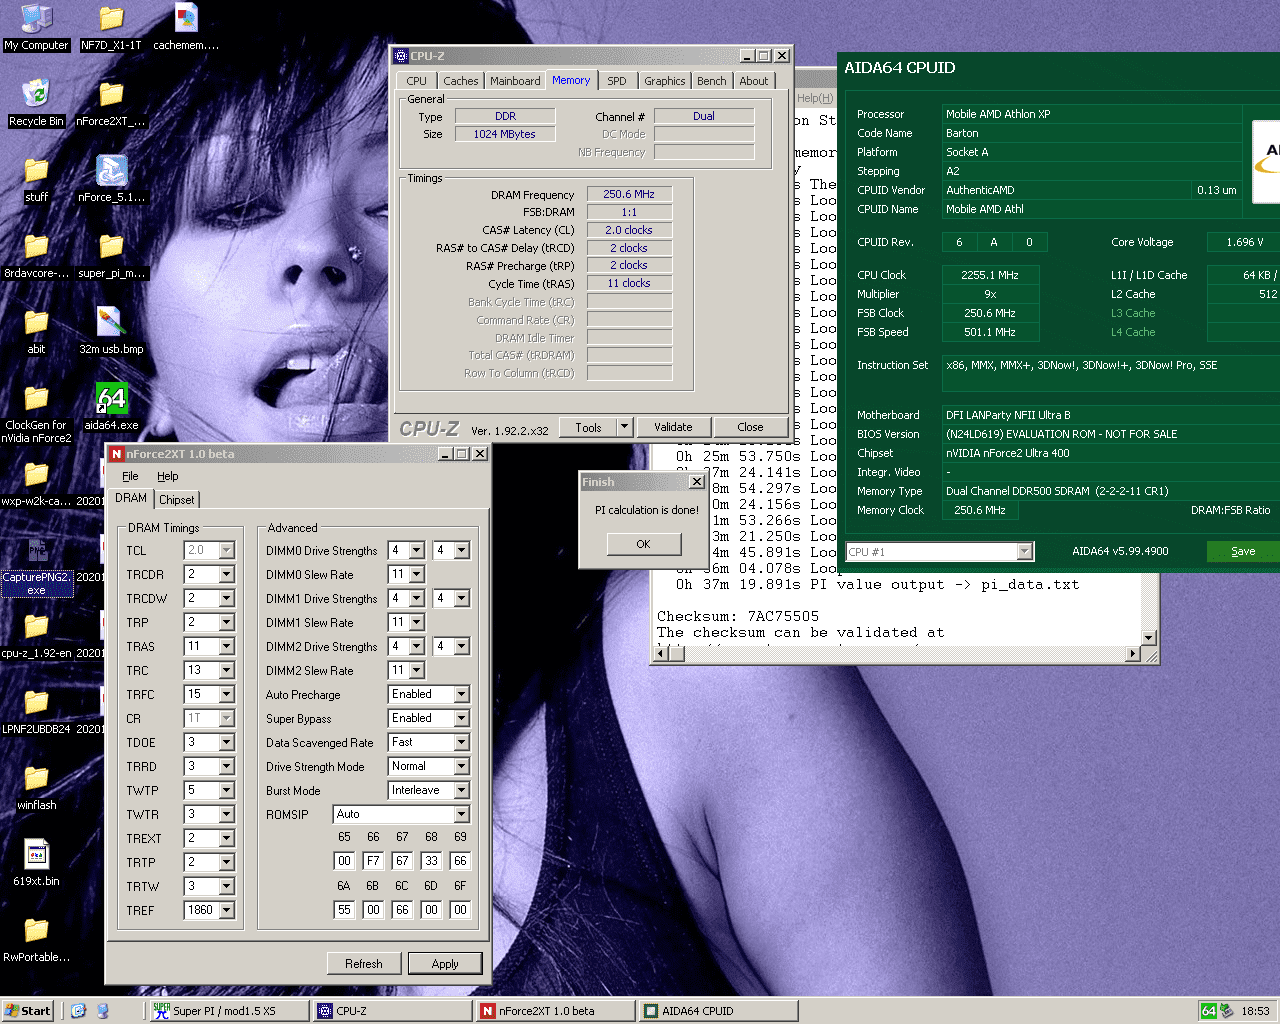Expand the Data Scavenged Rate dropdown
Image resolution: width=1280 pixels, height=1024 pixels.
(x=461, y=742)
